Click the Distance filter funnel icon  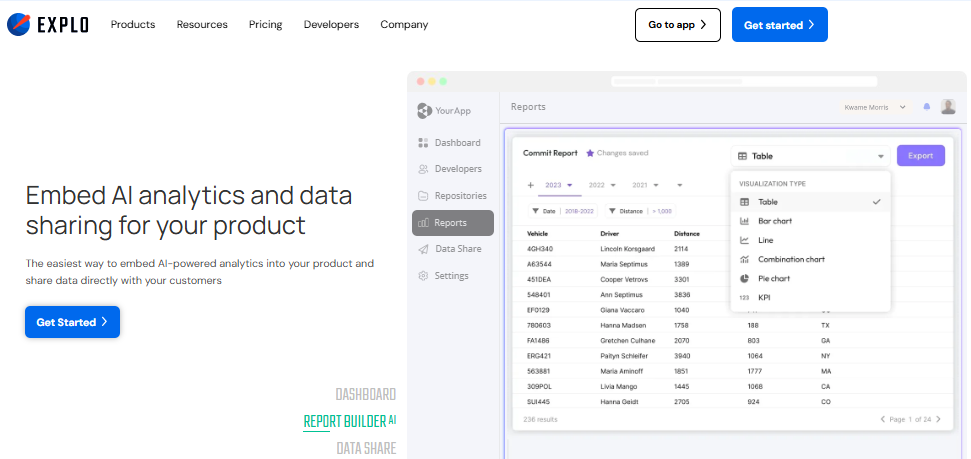(x=612, y=211)
